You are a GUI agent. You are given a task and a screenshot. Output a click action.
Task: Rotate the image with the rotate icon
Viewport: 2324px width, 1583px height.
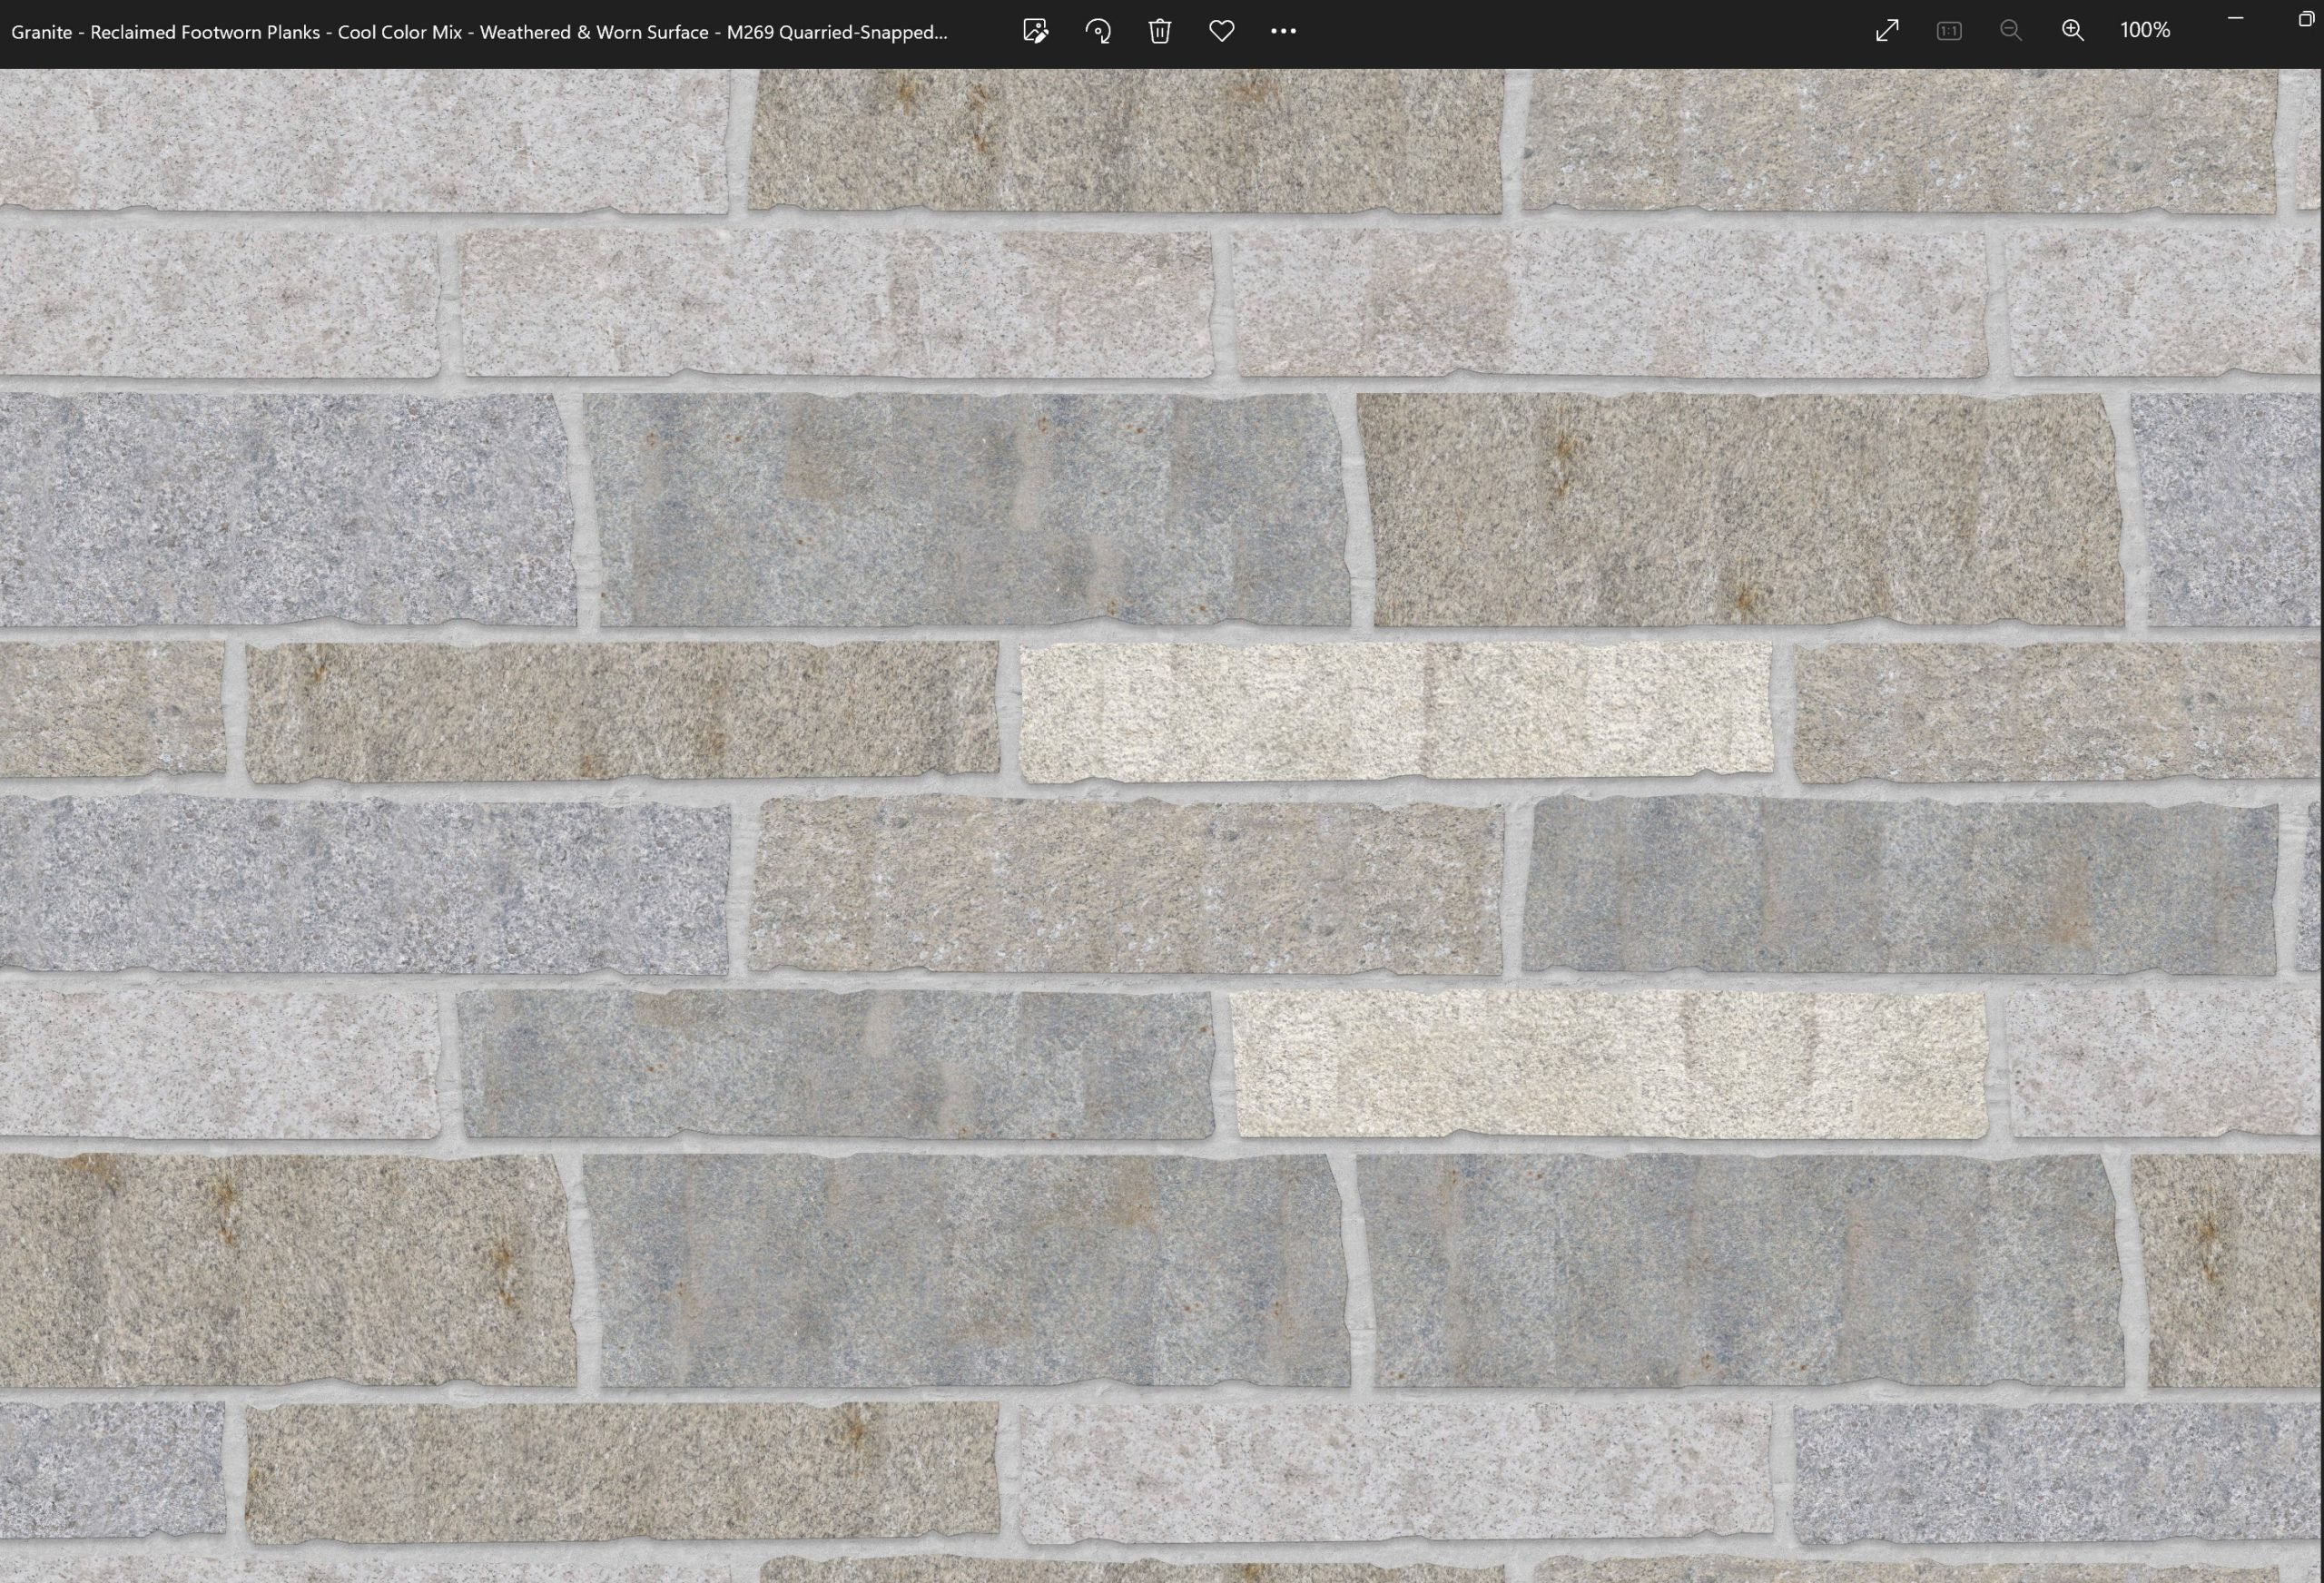coord(1098,31)
